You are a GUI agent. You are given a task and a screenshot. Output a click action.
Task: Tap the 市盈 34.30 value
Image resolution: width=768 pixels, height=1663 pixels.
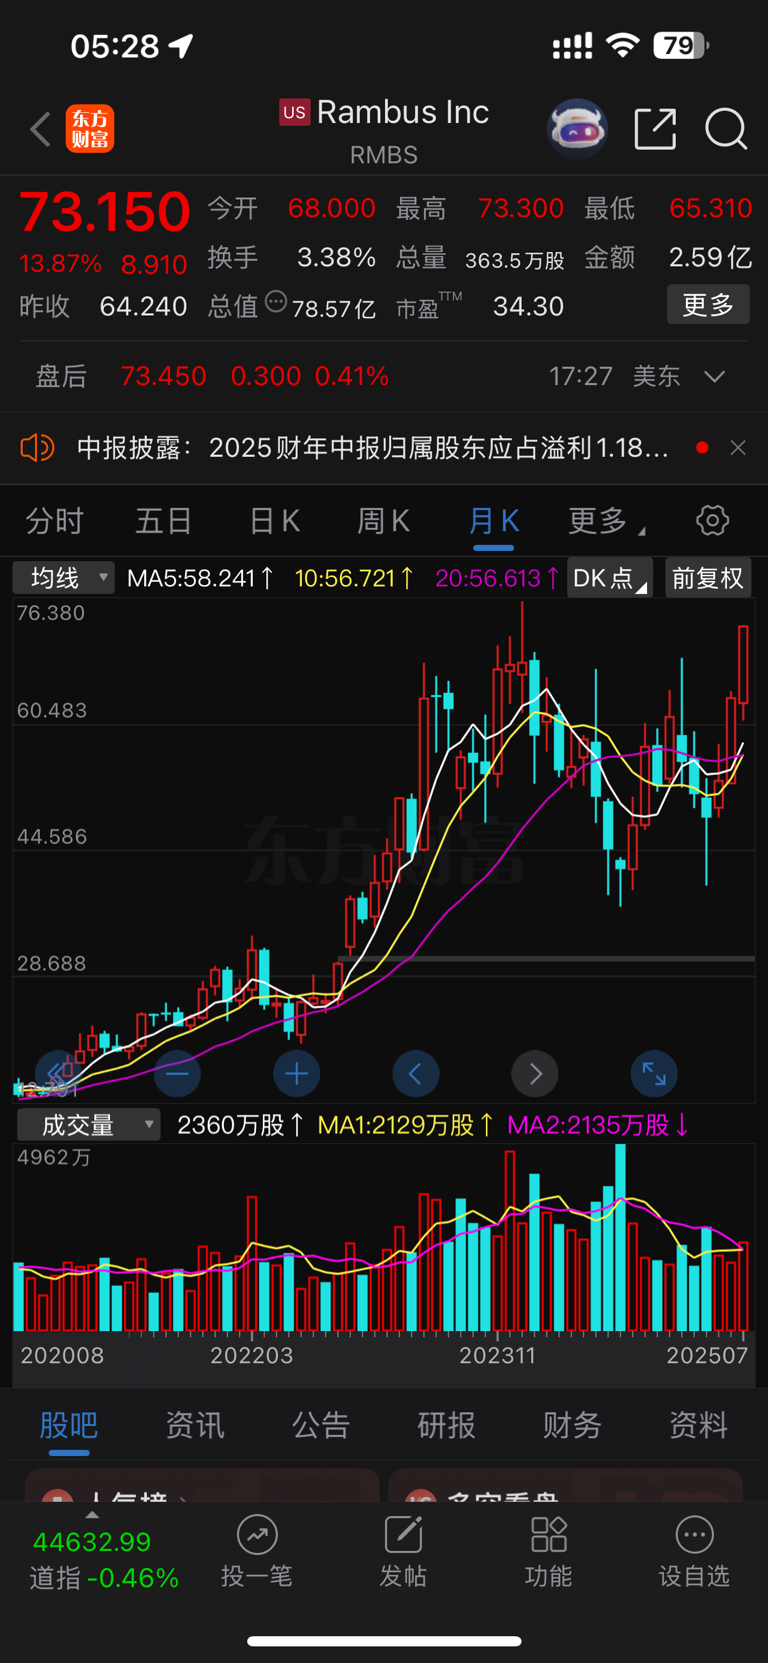528,306
